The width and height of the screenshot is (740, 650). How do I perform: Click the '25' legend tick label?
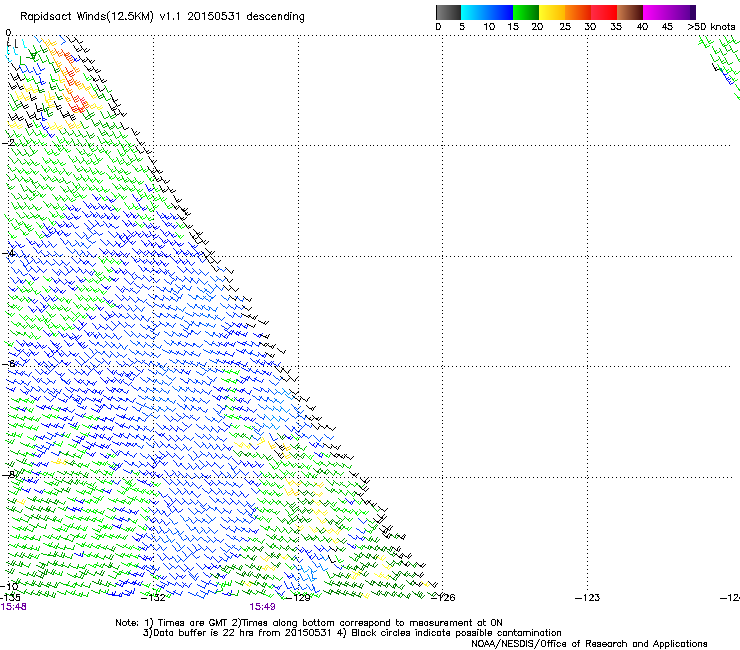(565, 27)
